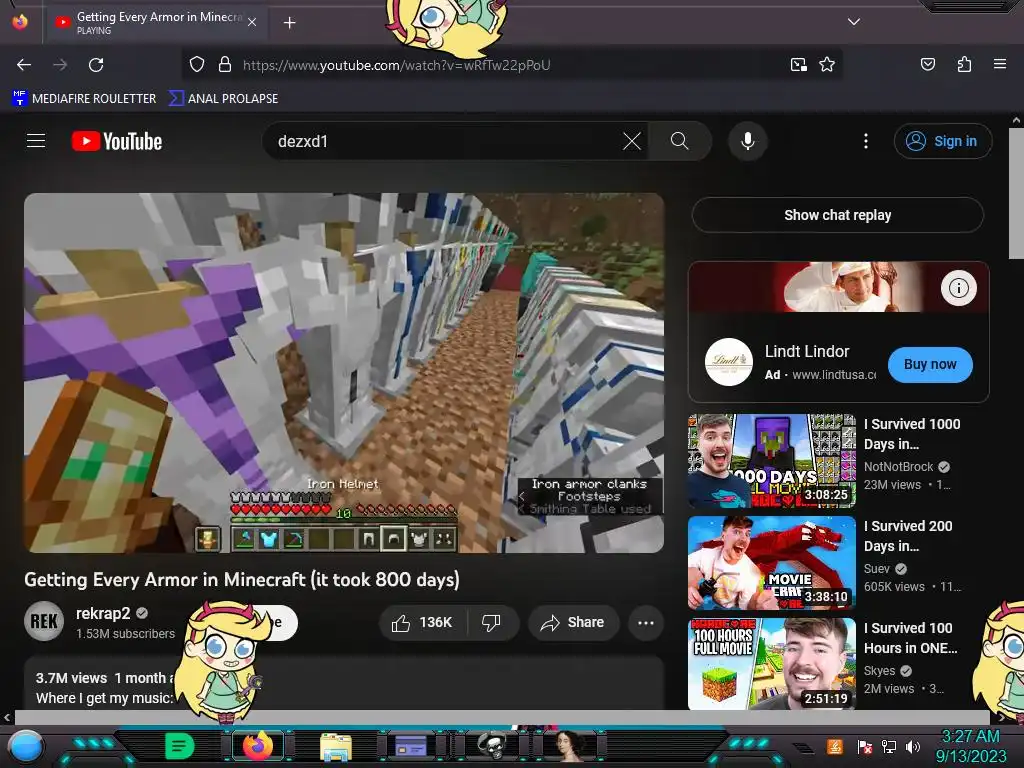Screen dimensions: 1024x768
Task: Dislike this video
Action: pos(491,622)
